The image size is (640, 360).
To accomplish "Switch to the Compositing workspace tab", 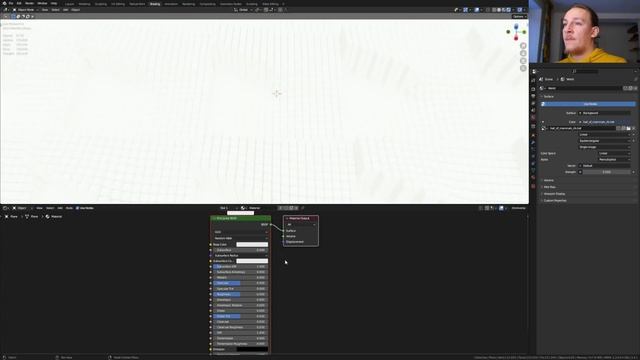I will (207, 4).
